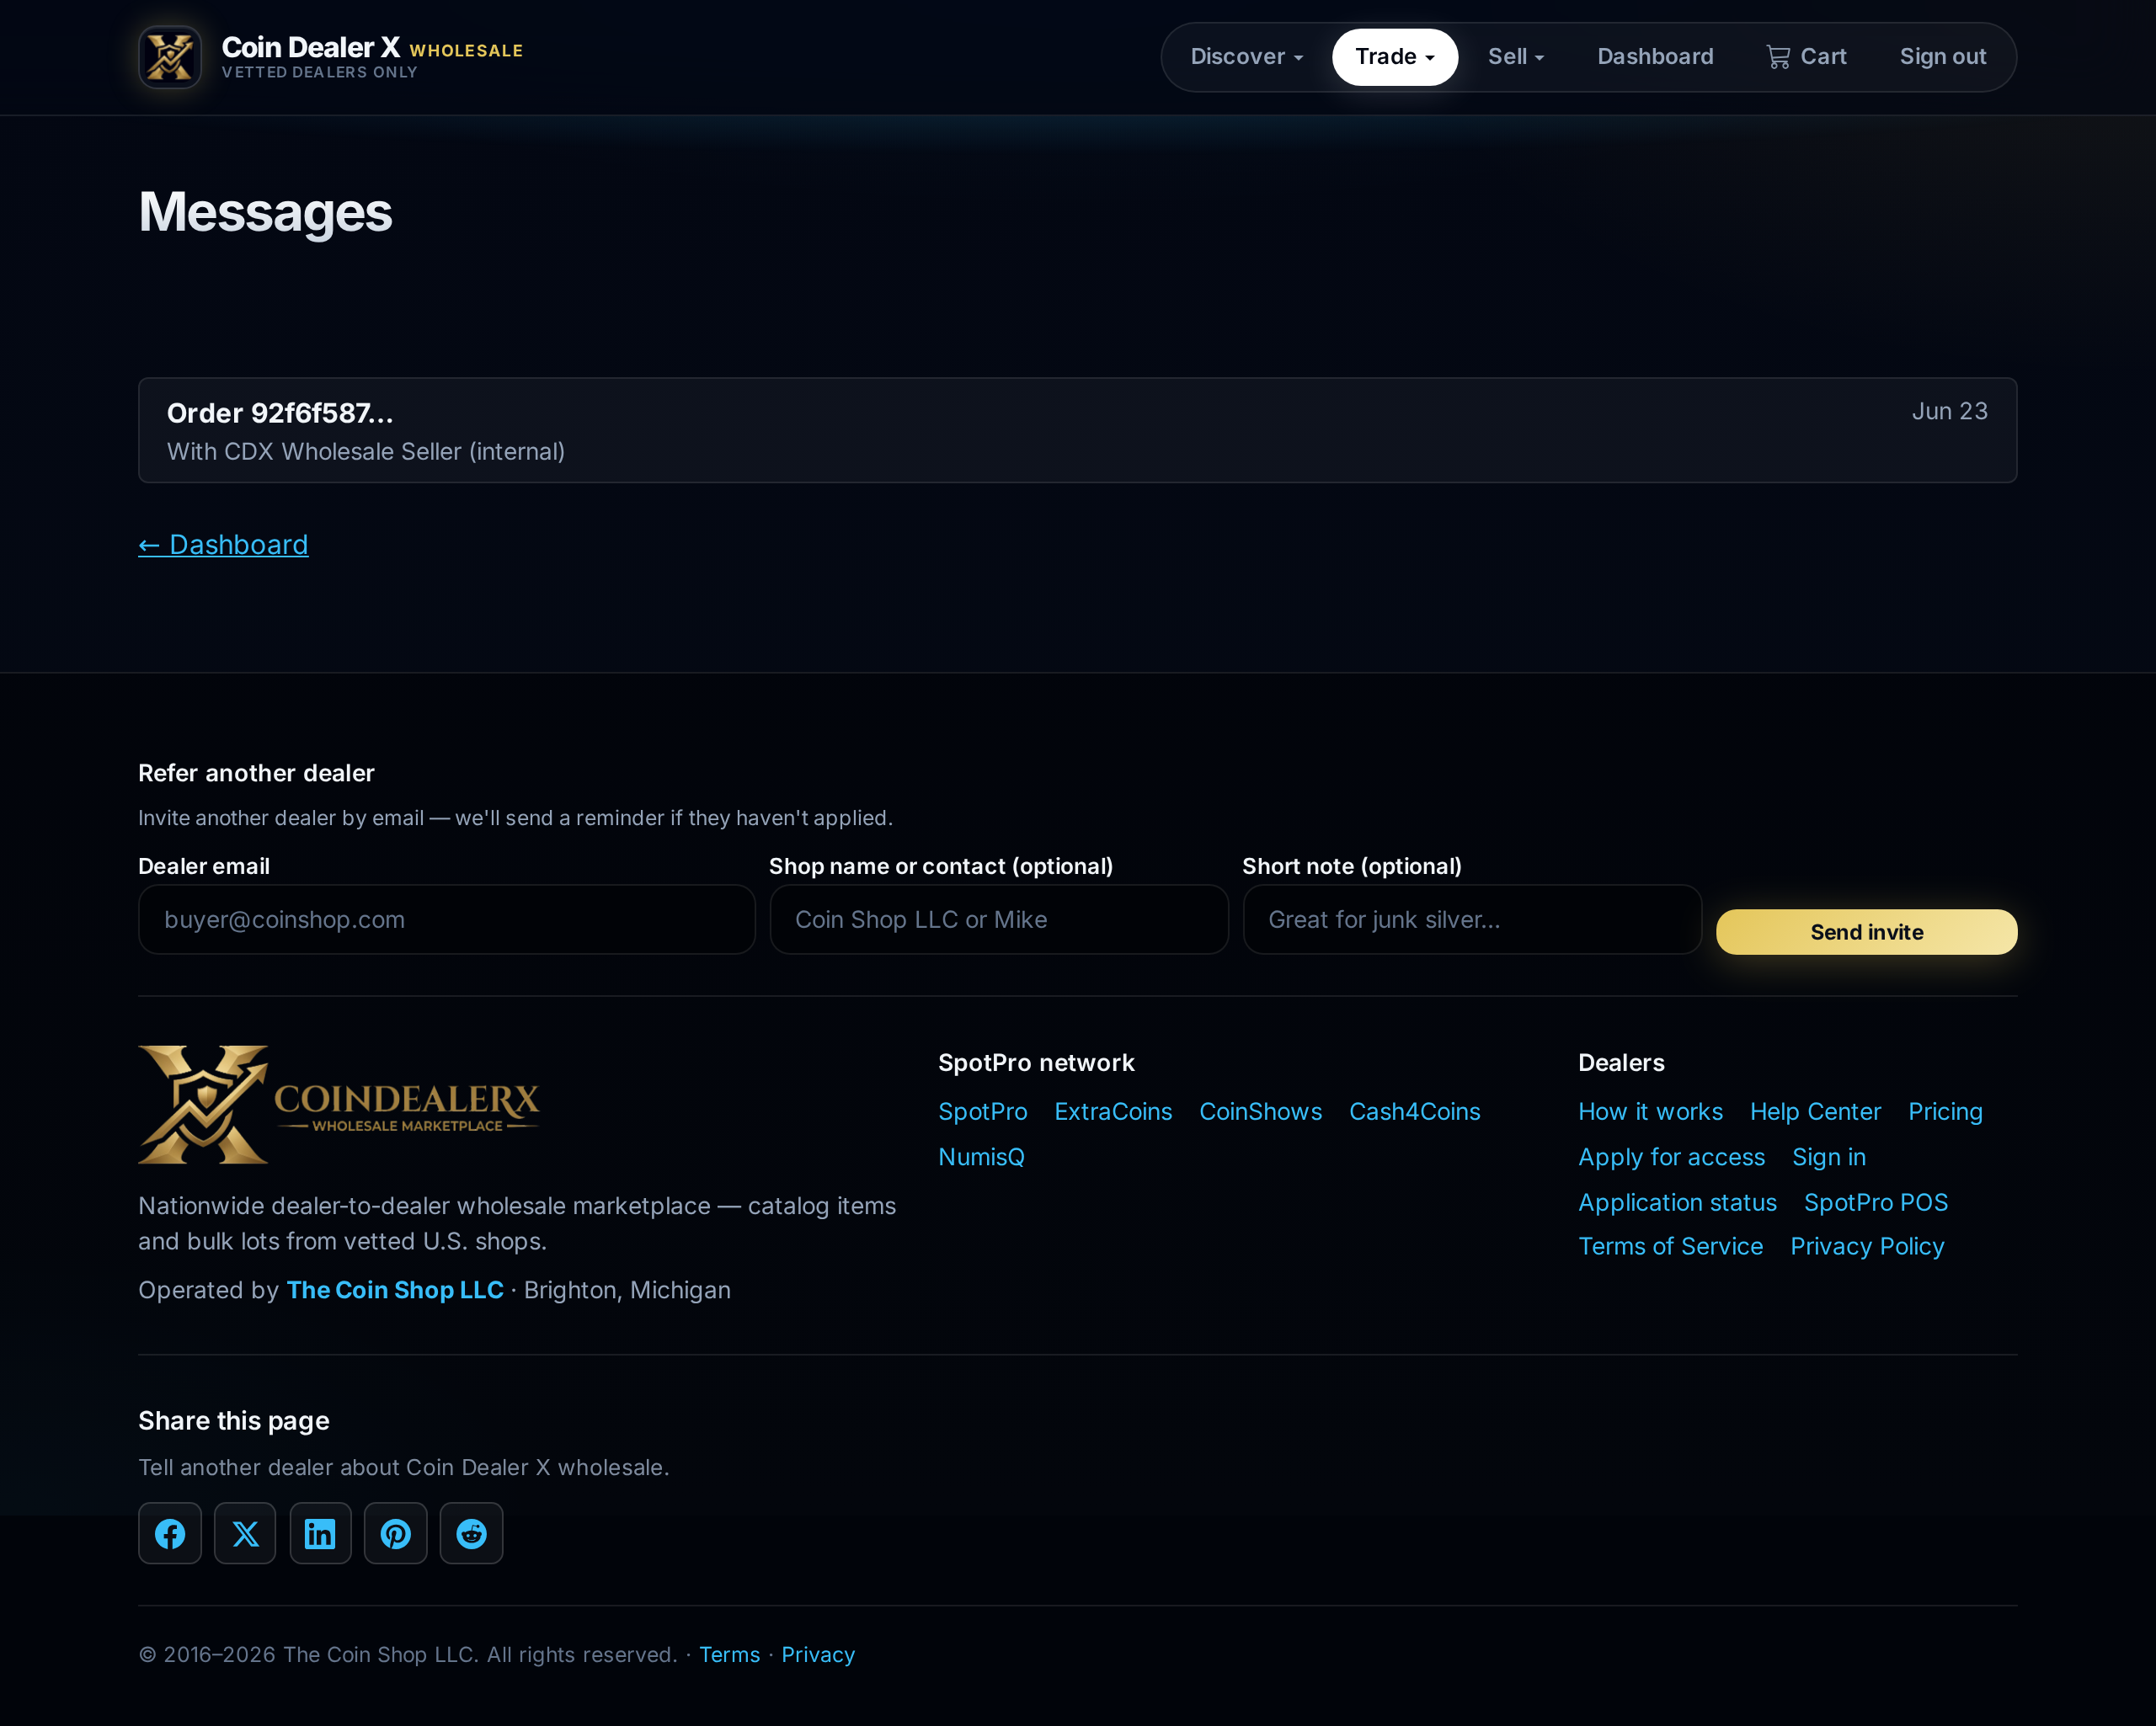Click the Coin Dealer X Wholesale brand title

coord(372,48)
